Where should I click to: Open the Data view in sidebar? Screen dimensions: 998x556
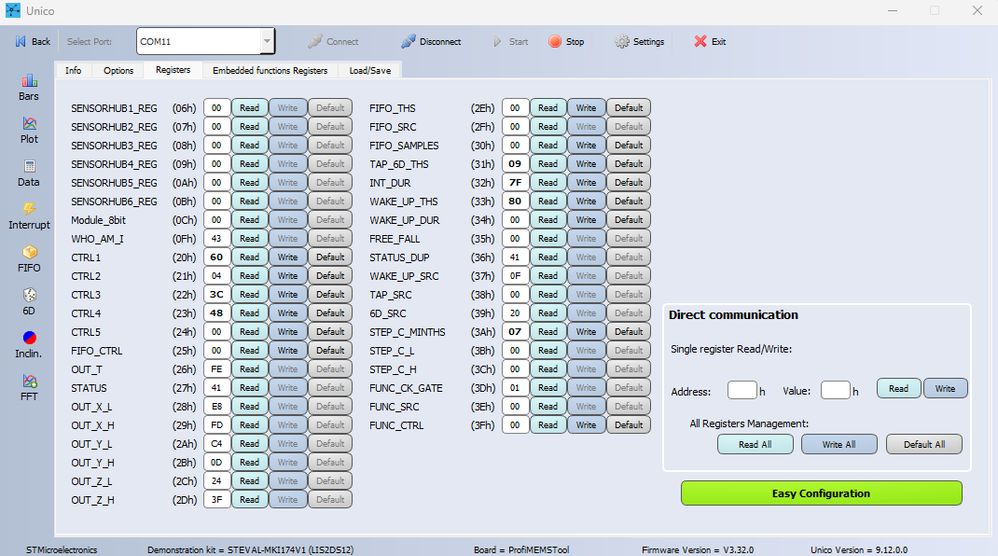click(29, 174)
